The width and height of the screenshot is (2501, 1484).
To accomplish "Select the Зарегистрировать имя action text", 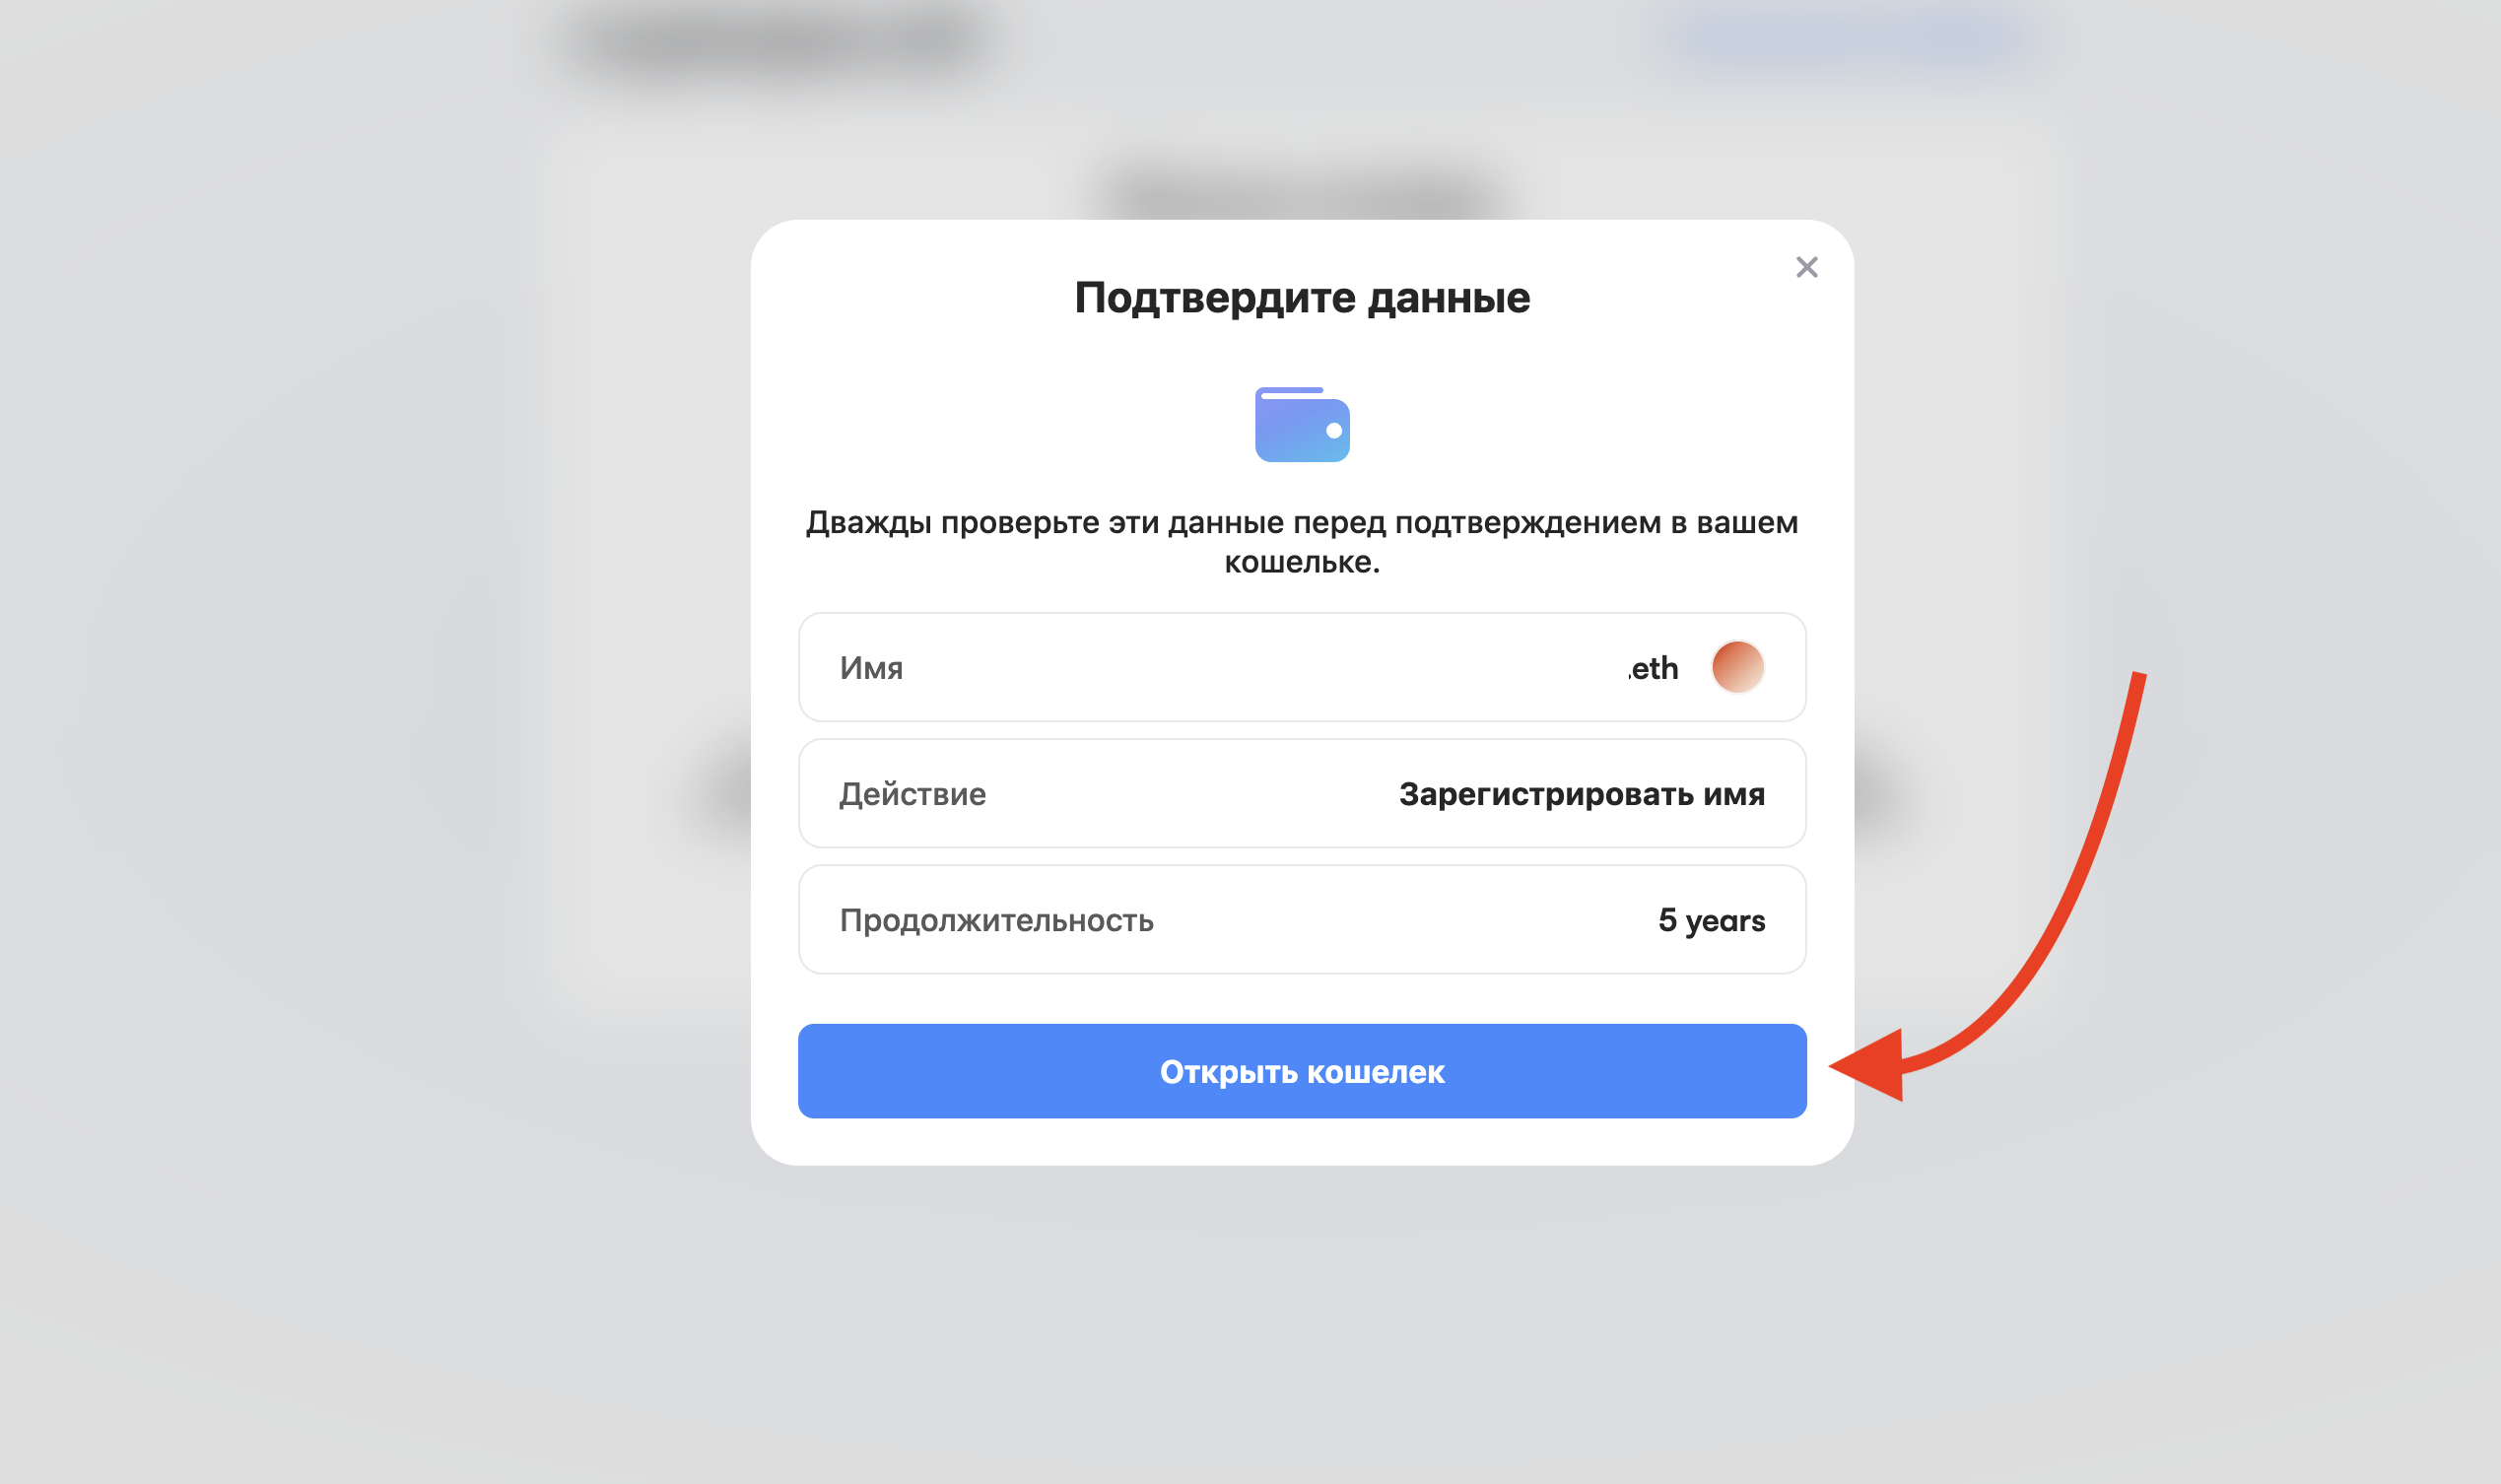I will tap(1582, 794).
